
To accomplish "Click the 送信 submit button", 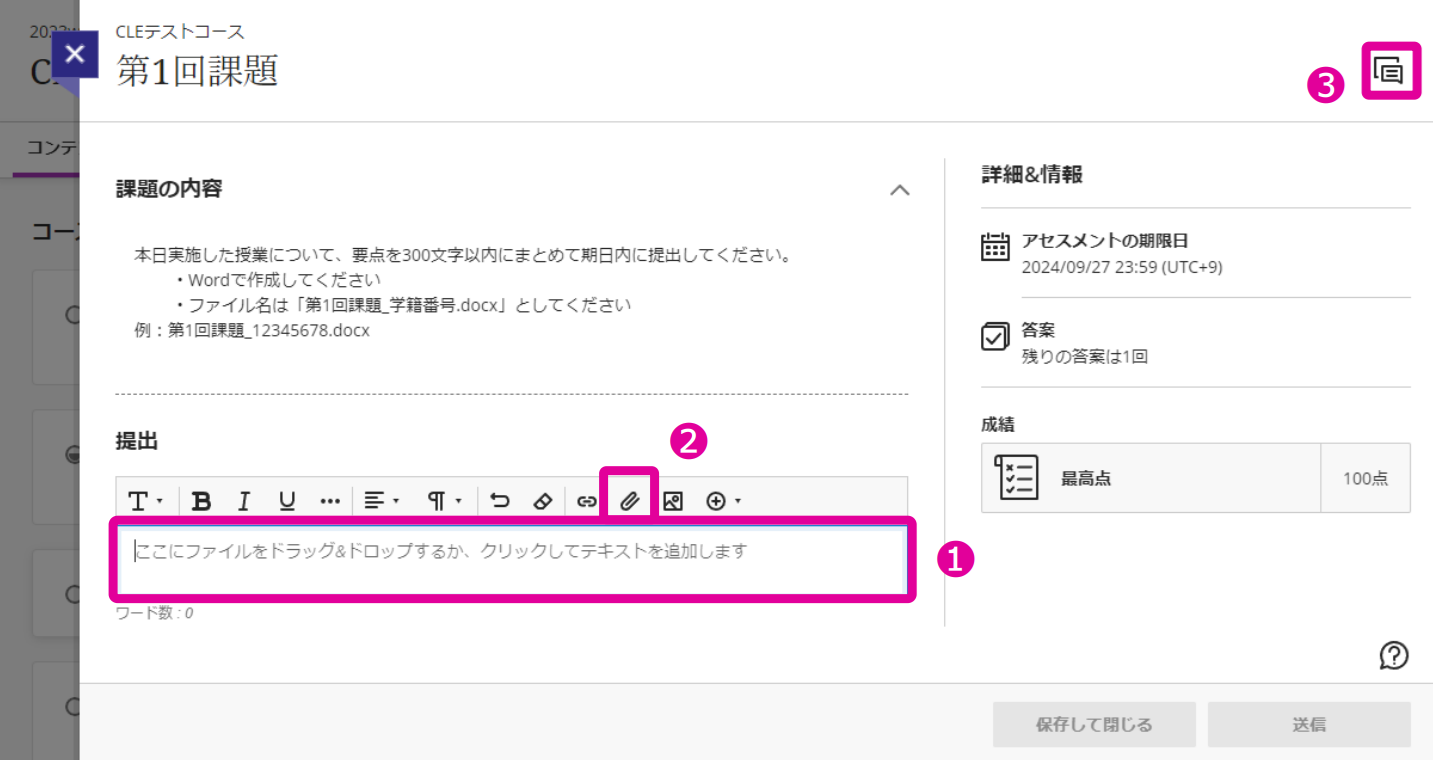I will pyautogui.click(x=1309, y=725).
